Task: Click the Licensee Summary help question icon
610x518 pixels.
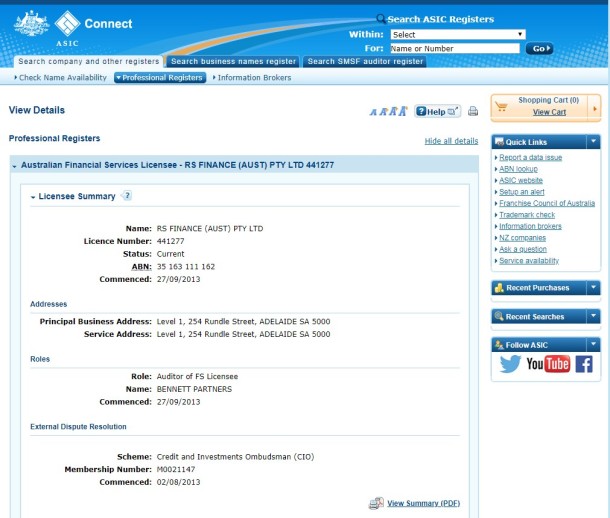Action: 127,196
